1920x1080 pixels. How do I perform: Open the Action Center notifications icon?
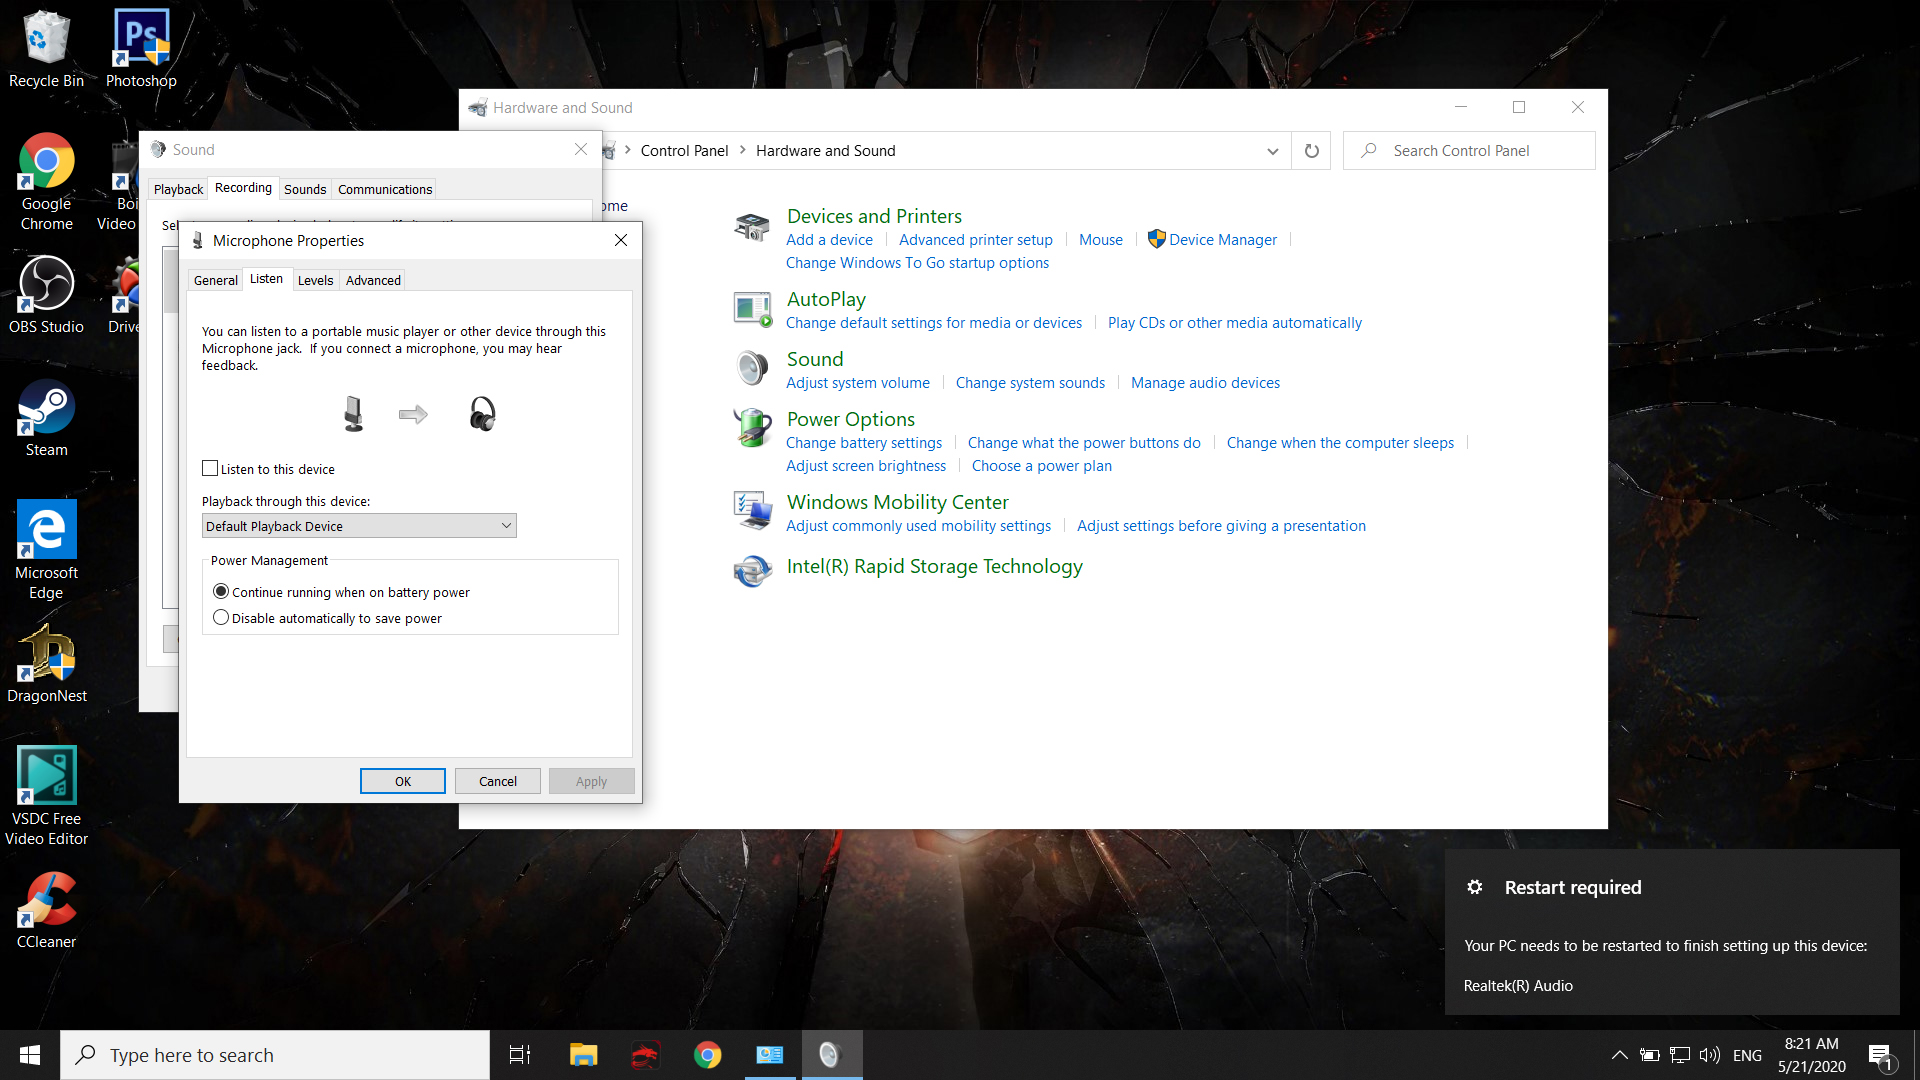tap(1881, 1055)
